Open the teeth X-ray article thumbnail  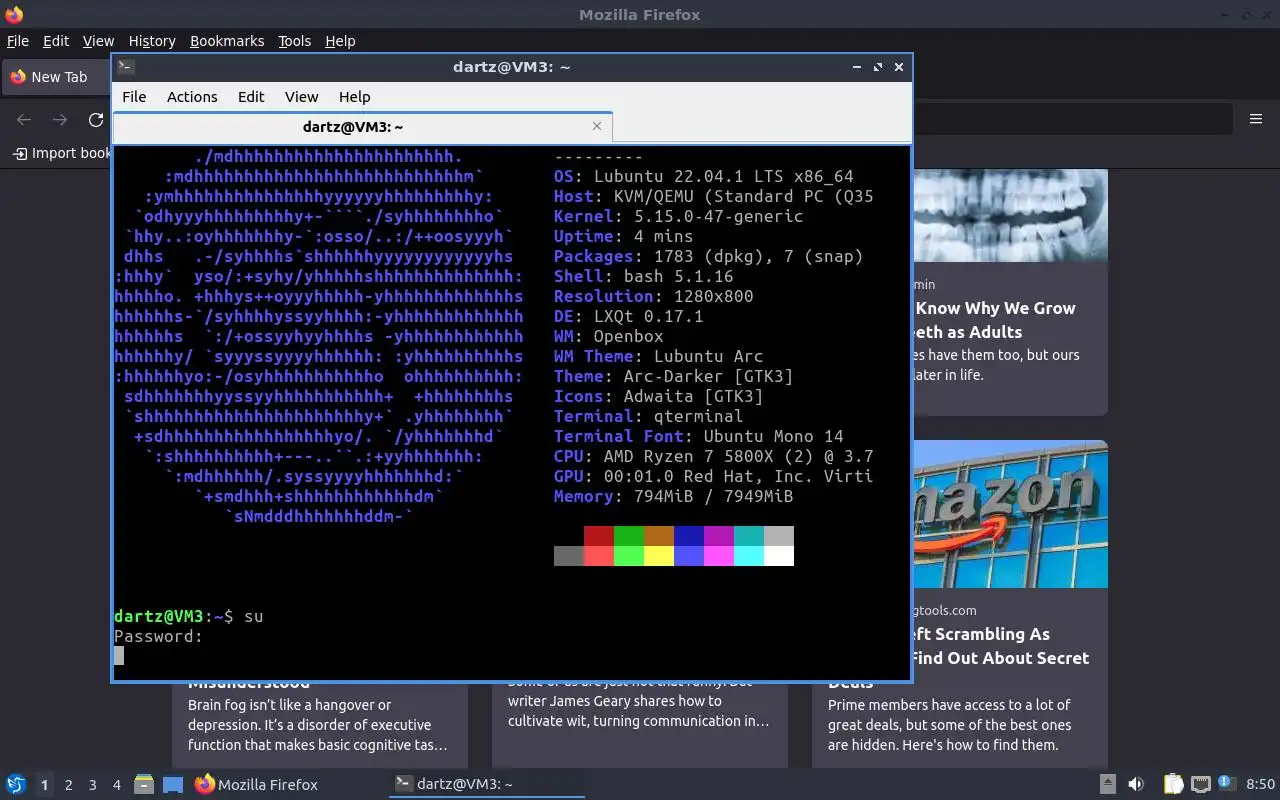click(1010, 215)
